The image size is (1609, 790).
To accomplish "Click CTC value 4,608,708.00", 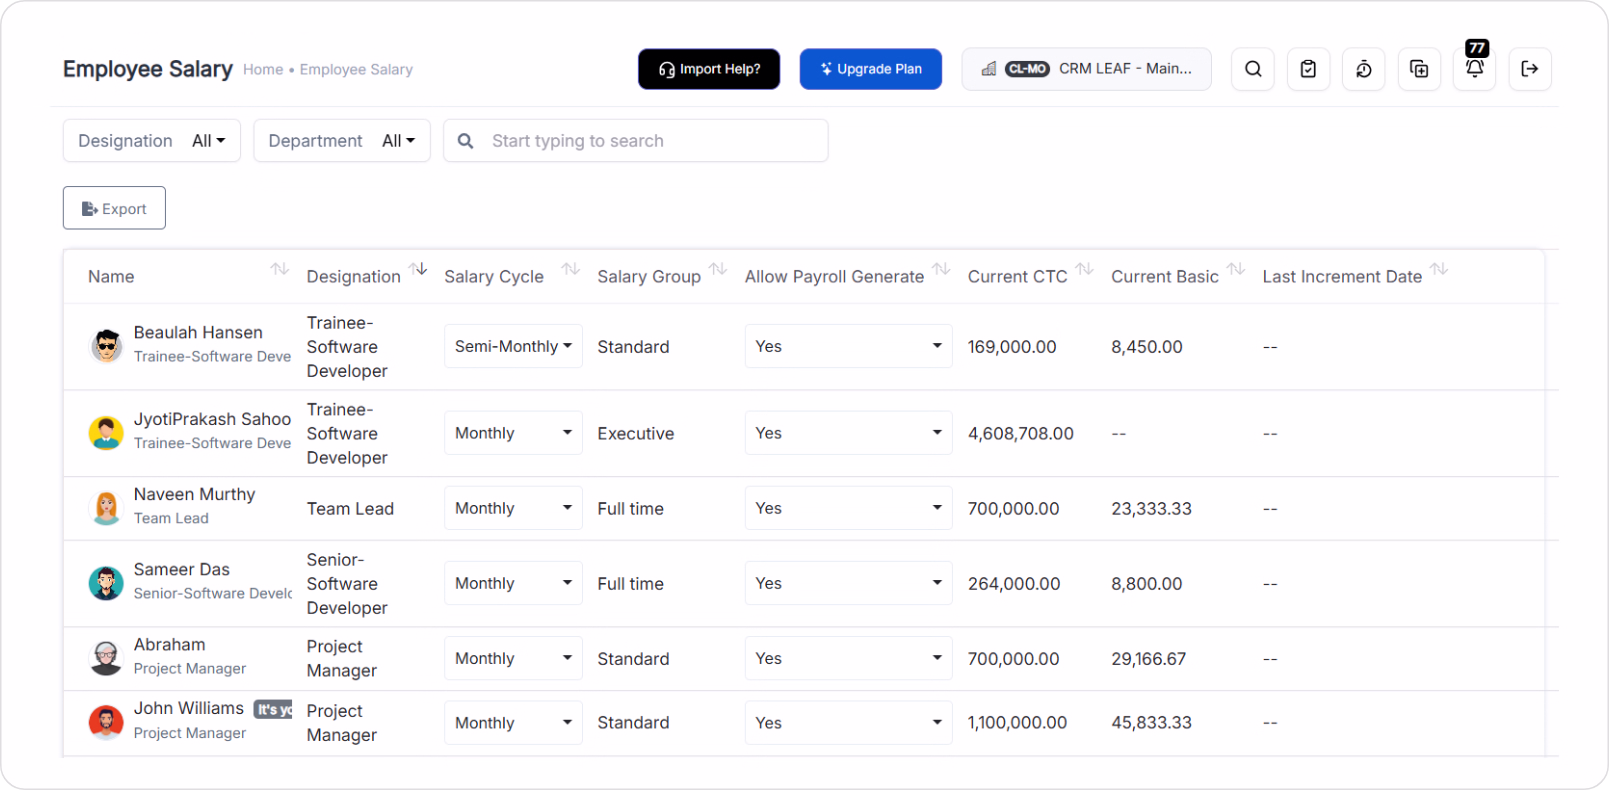I will point(1021,434).
